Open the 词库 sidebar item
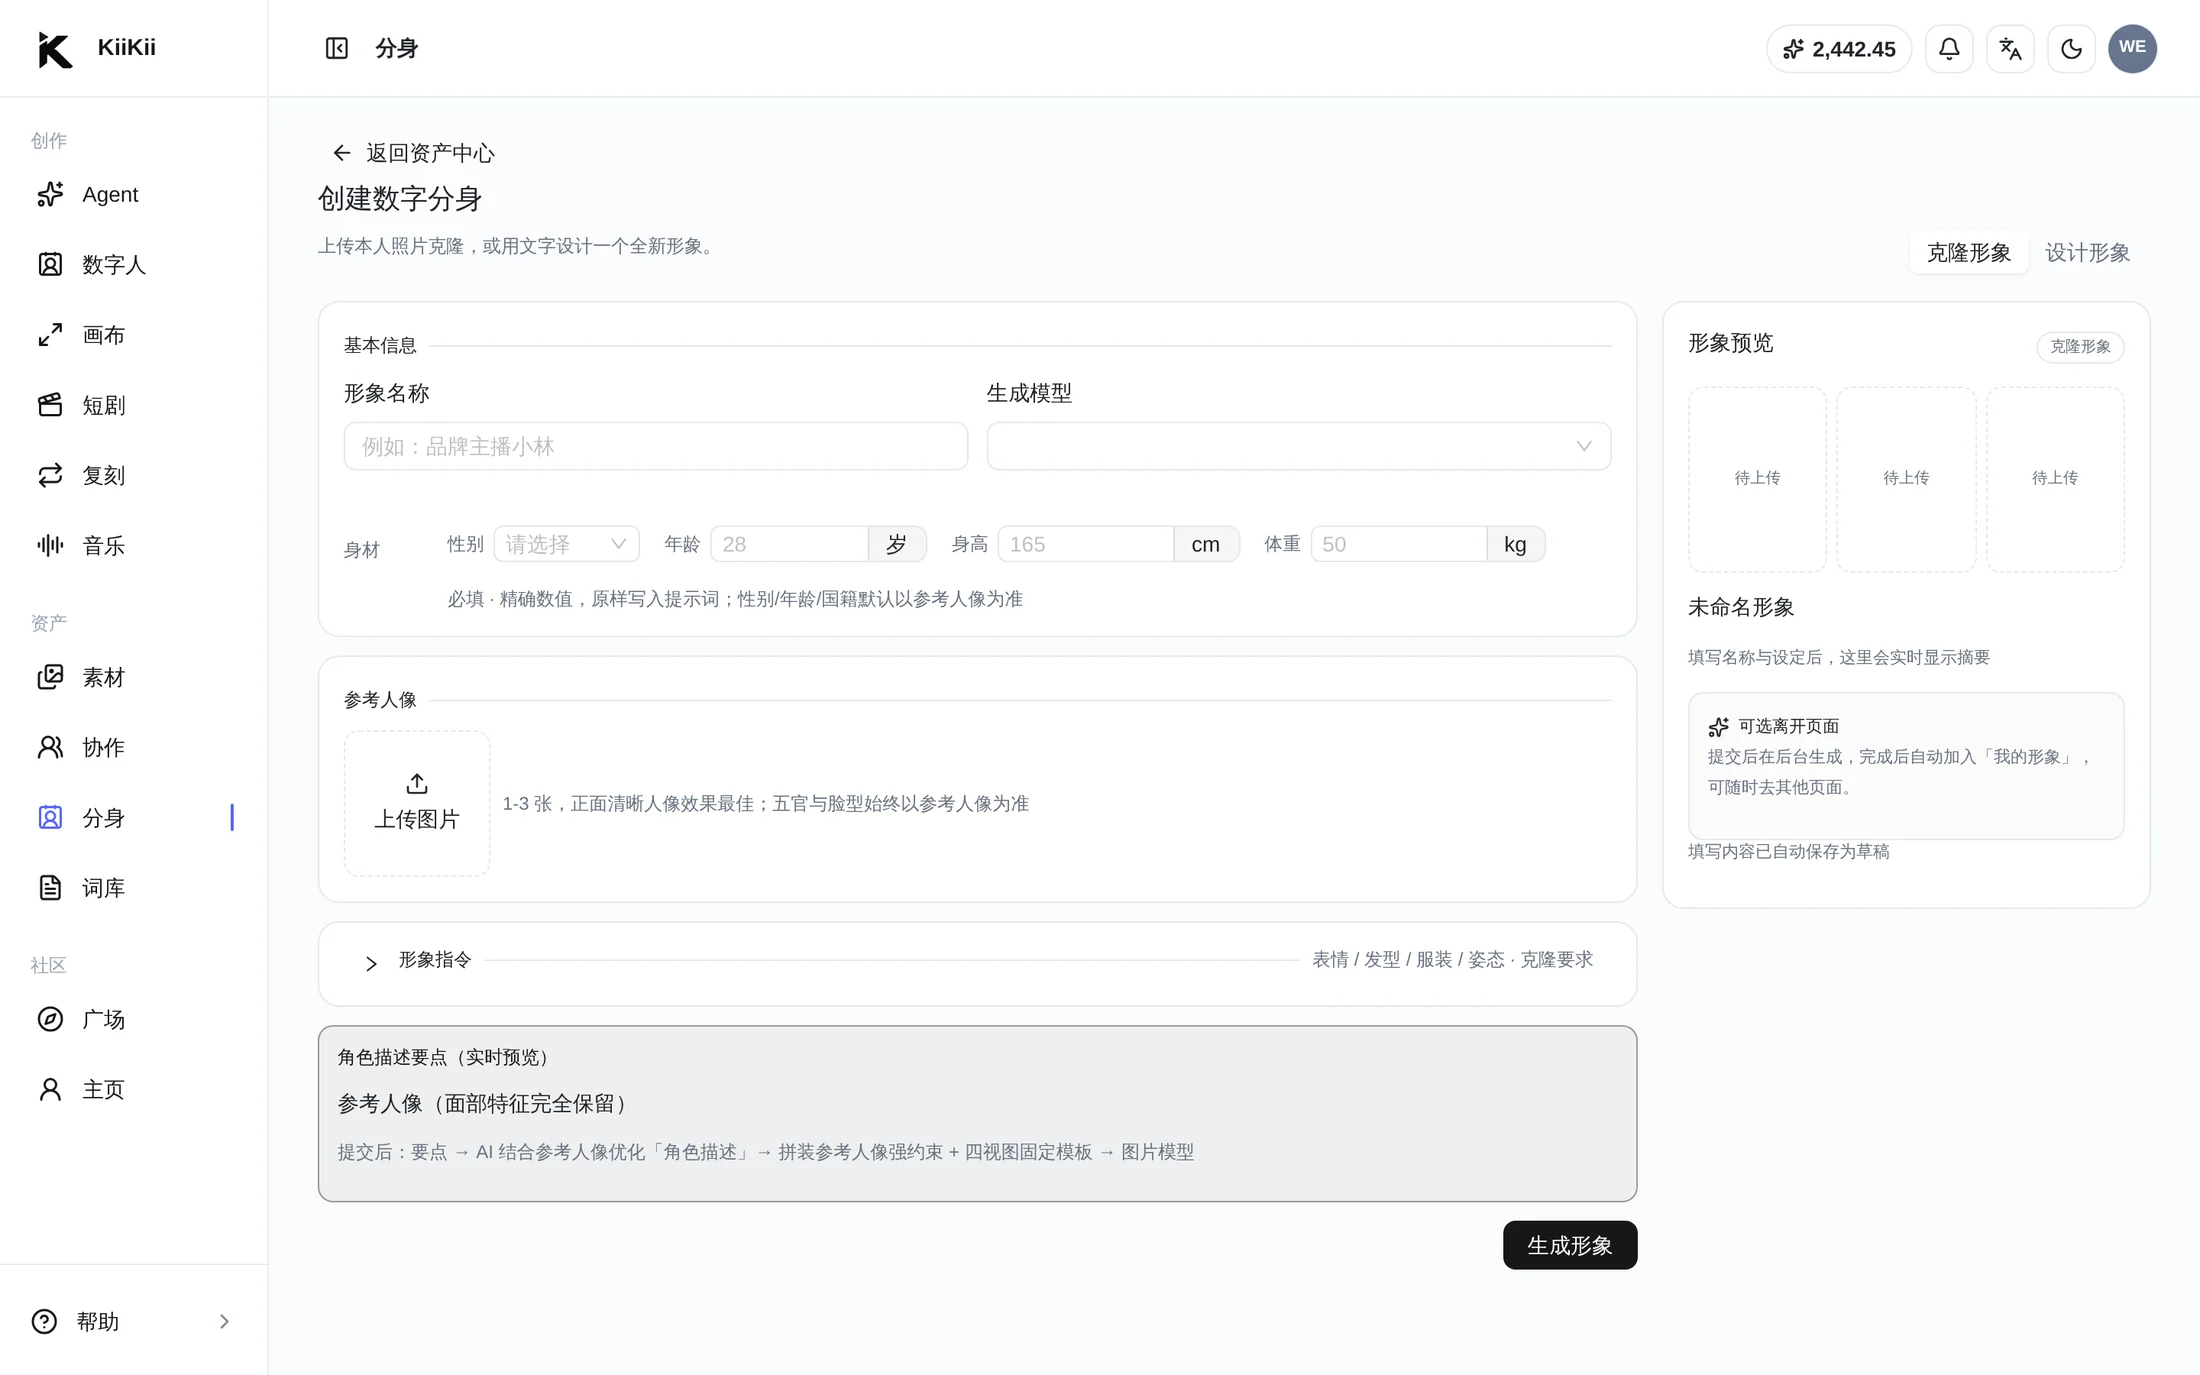 point(133,887)
